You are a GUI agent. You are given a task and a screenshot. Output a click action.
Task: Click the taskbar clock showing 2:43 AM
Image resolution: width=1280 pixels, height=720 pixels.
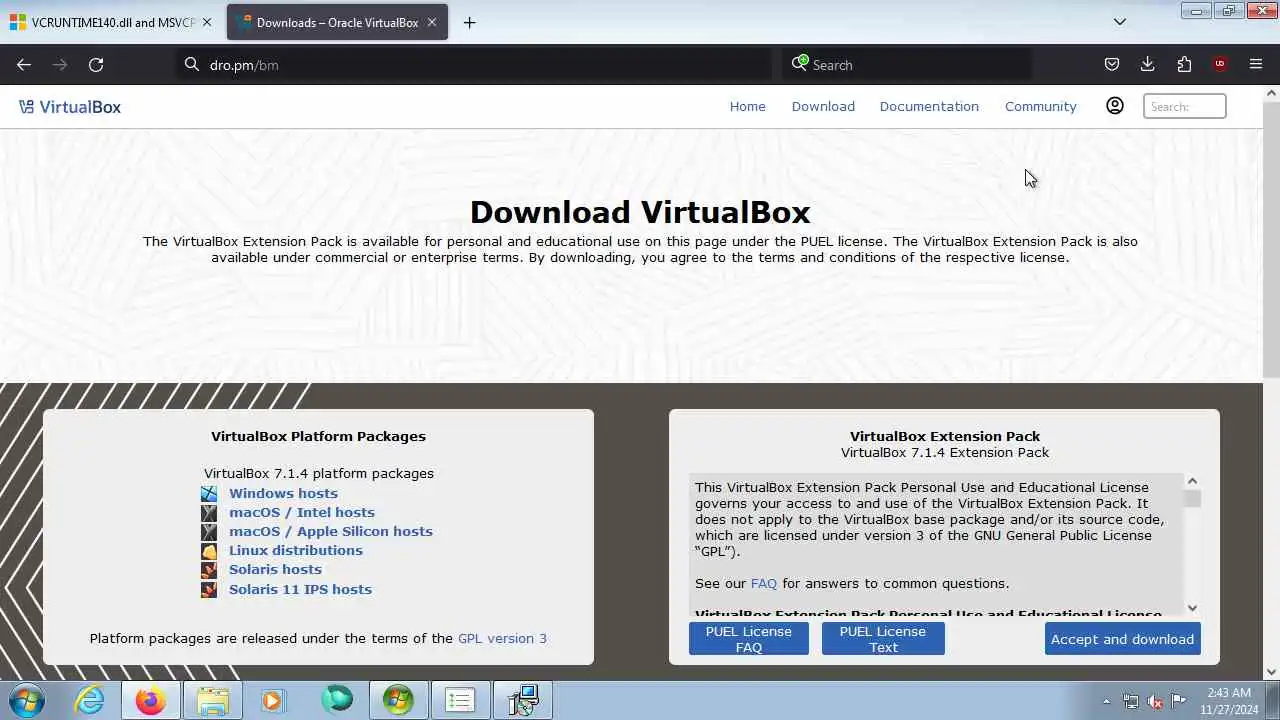point(1229,701)
